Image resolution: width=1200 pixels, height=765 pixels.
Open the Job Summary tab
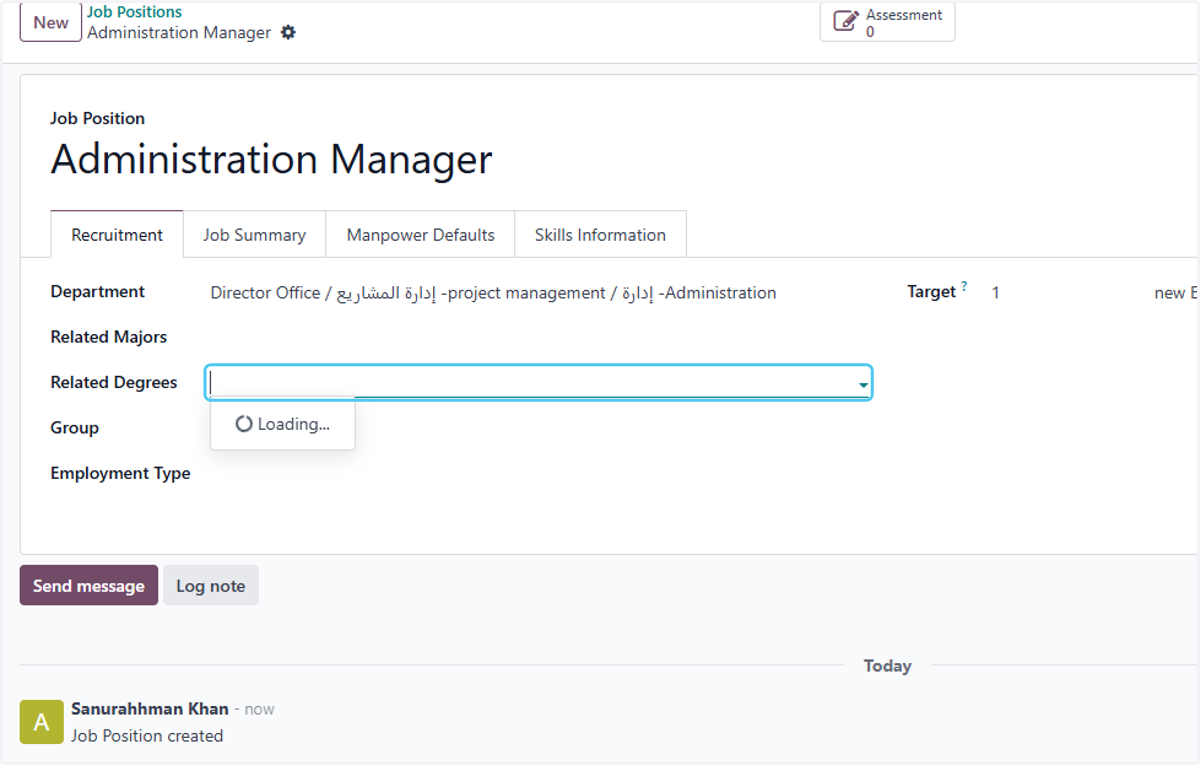[254, 235]
